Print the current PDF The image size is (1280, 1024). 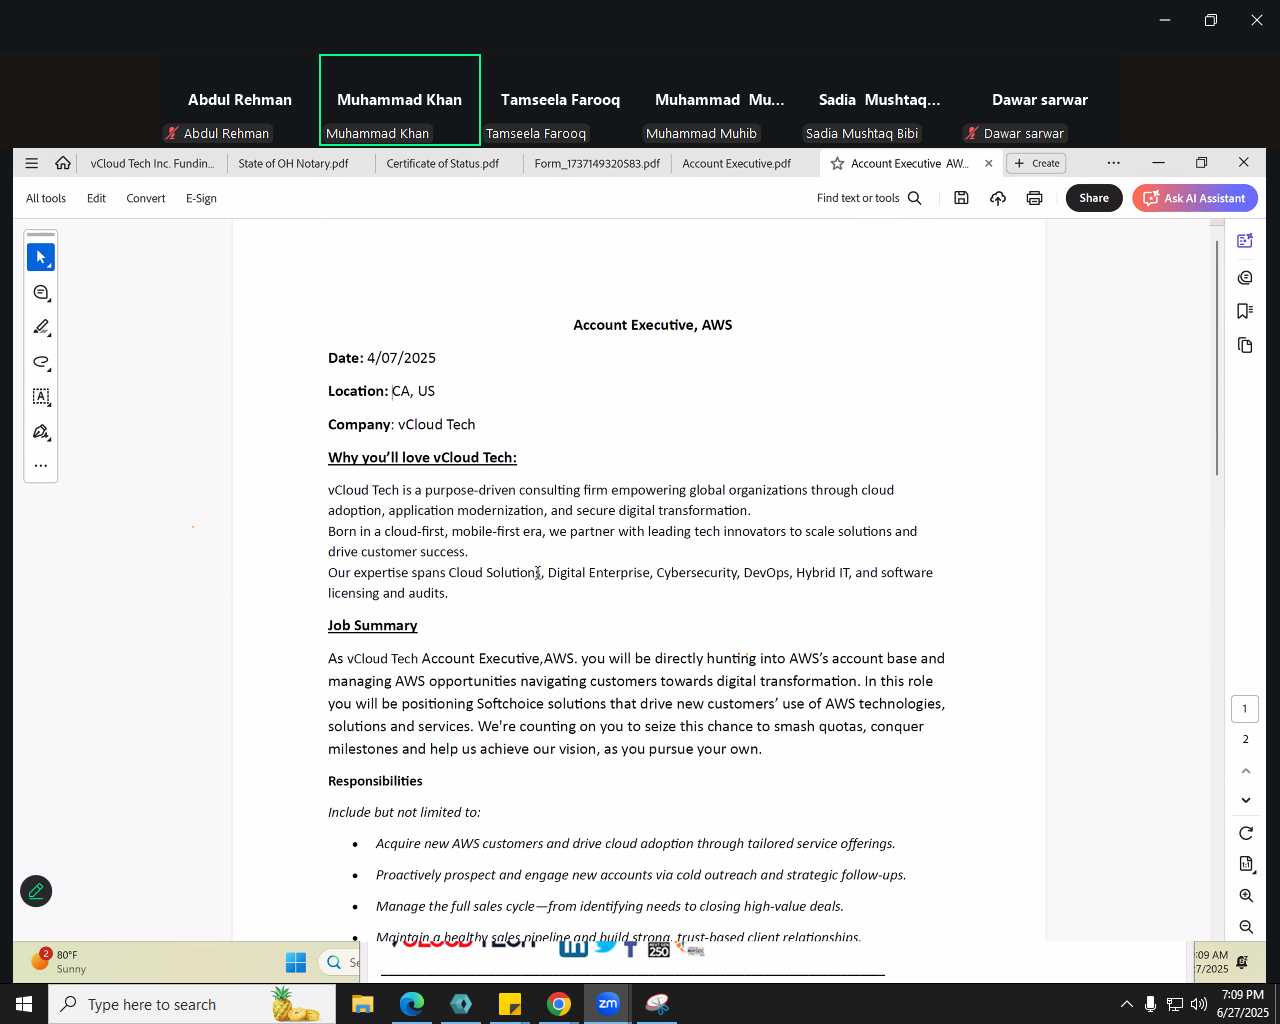pyautogui.click(x=1034, y=198)
